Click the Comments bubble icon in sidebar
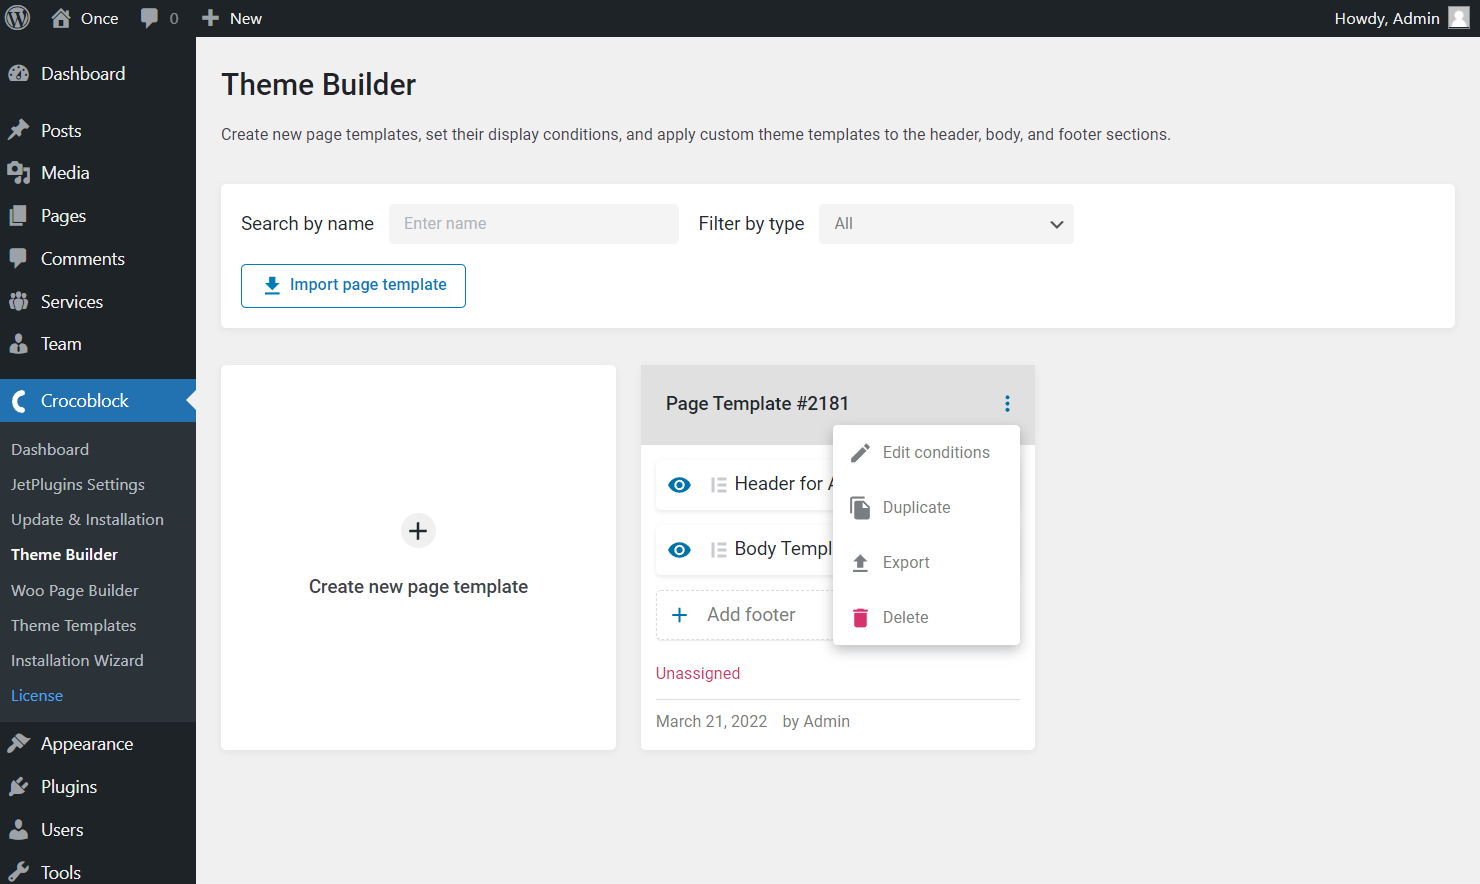 (19, 258)
